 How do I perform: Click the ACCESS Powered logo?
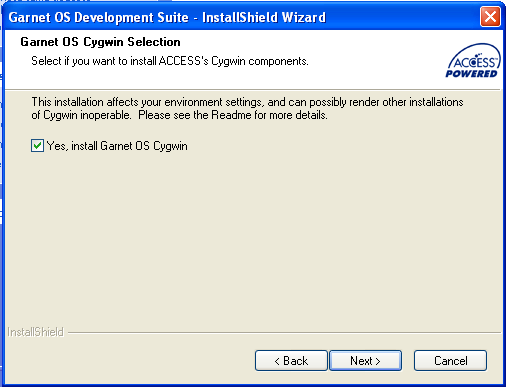tap(473, 60)
